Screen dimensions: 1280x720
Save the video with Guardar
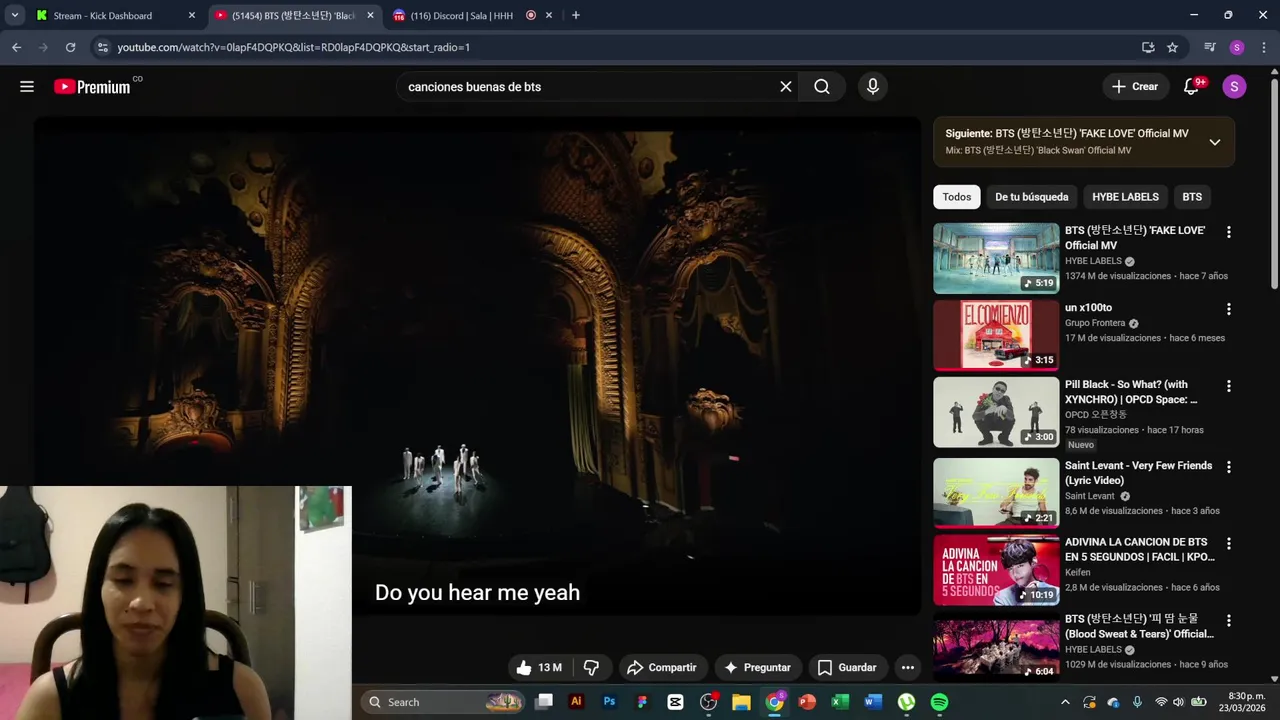click(846, 668)
